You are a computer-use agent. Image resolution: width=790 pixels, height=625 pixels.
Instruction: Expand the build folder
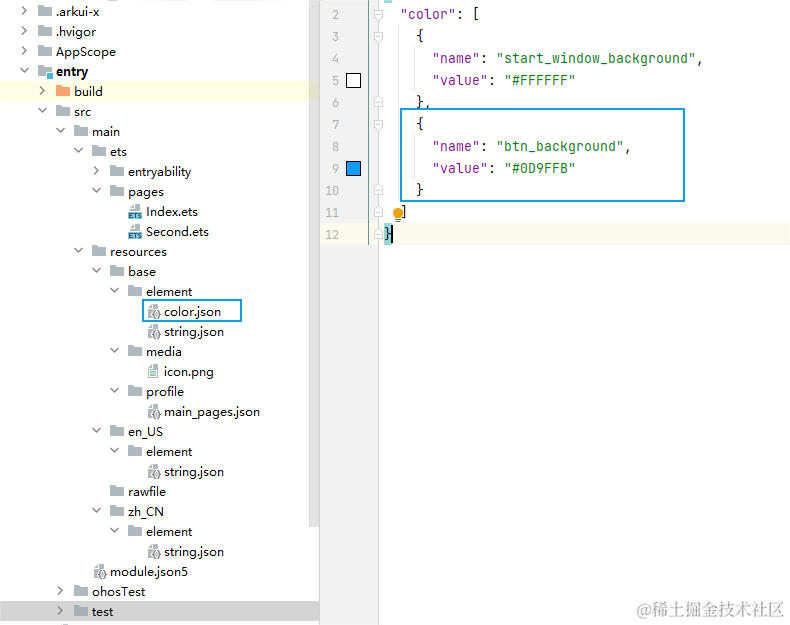click(42, 91)
